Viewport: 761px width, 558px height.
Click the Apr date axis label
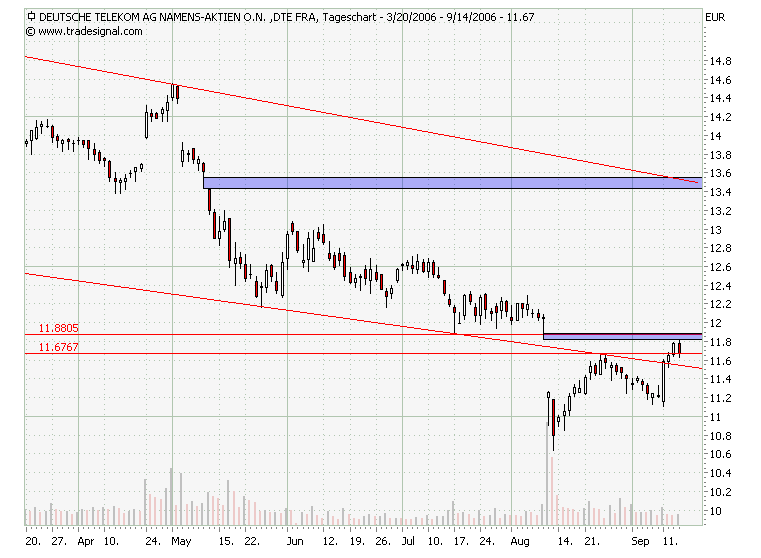point(85,542)
